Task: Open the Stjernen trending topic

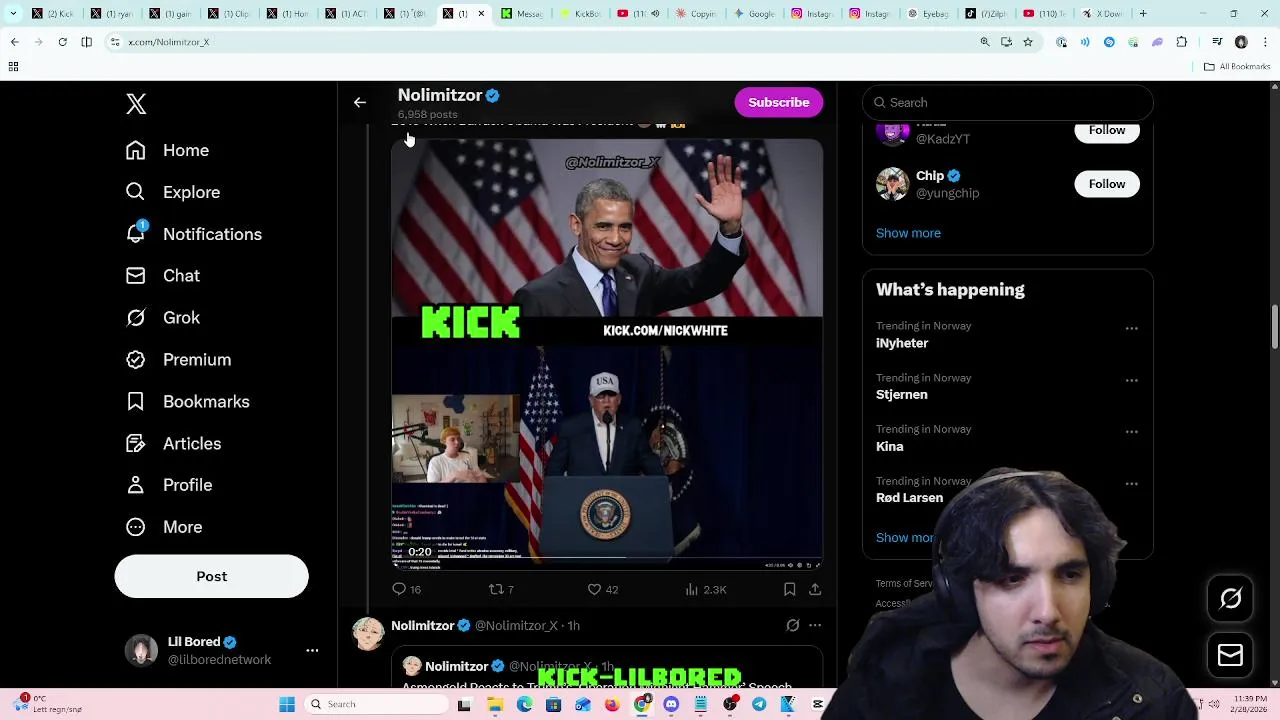Action: point(901,394)
